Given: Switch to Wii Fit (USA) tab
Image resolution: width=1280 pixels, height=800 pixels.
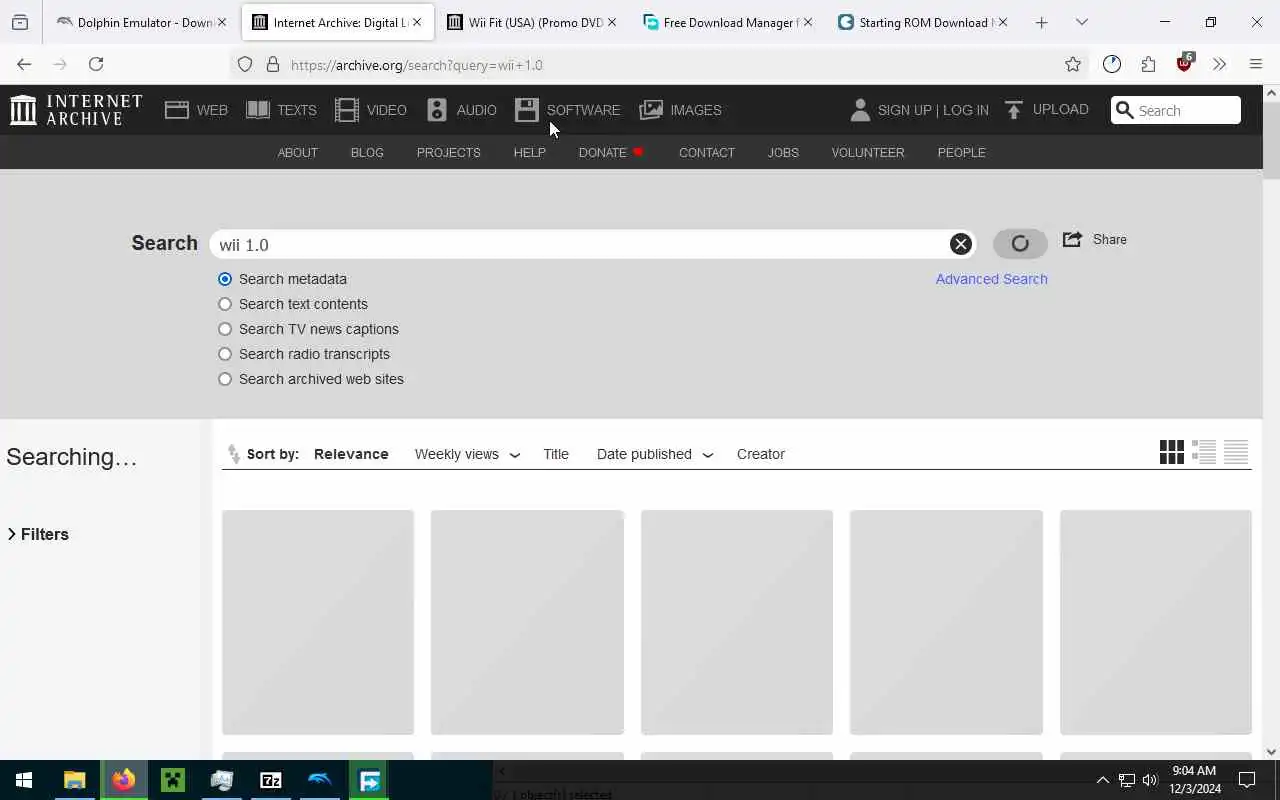Looking at the screenshot, I should click(x=532, y=22).
